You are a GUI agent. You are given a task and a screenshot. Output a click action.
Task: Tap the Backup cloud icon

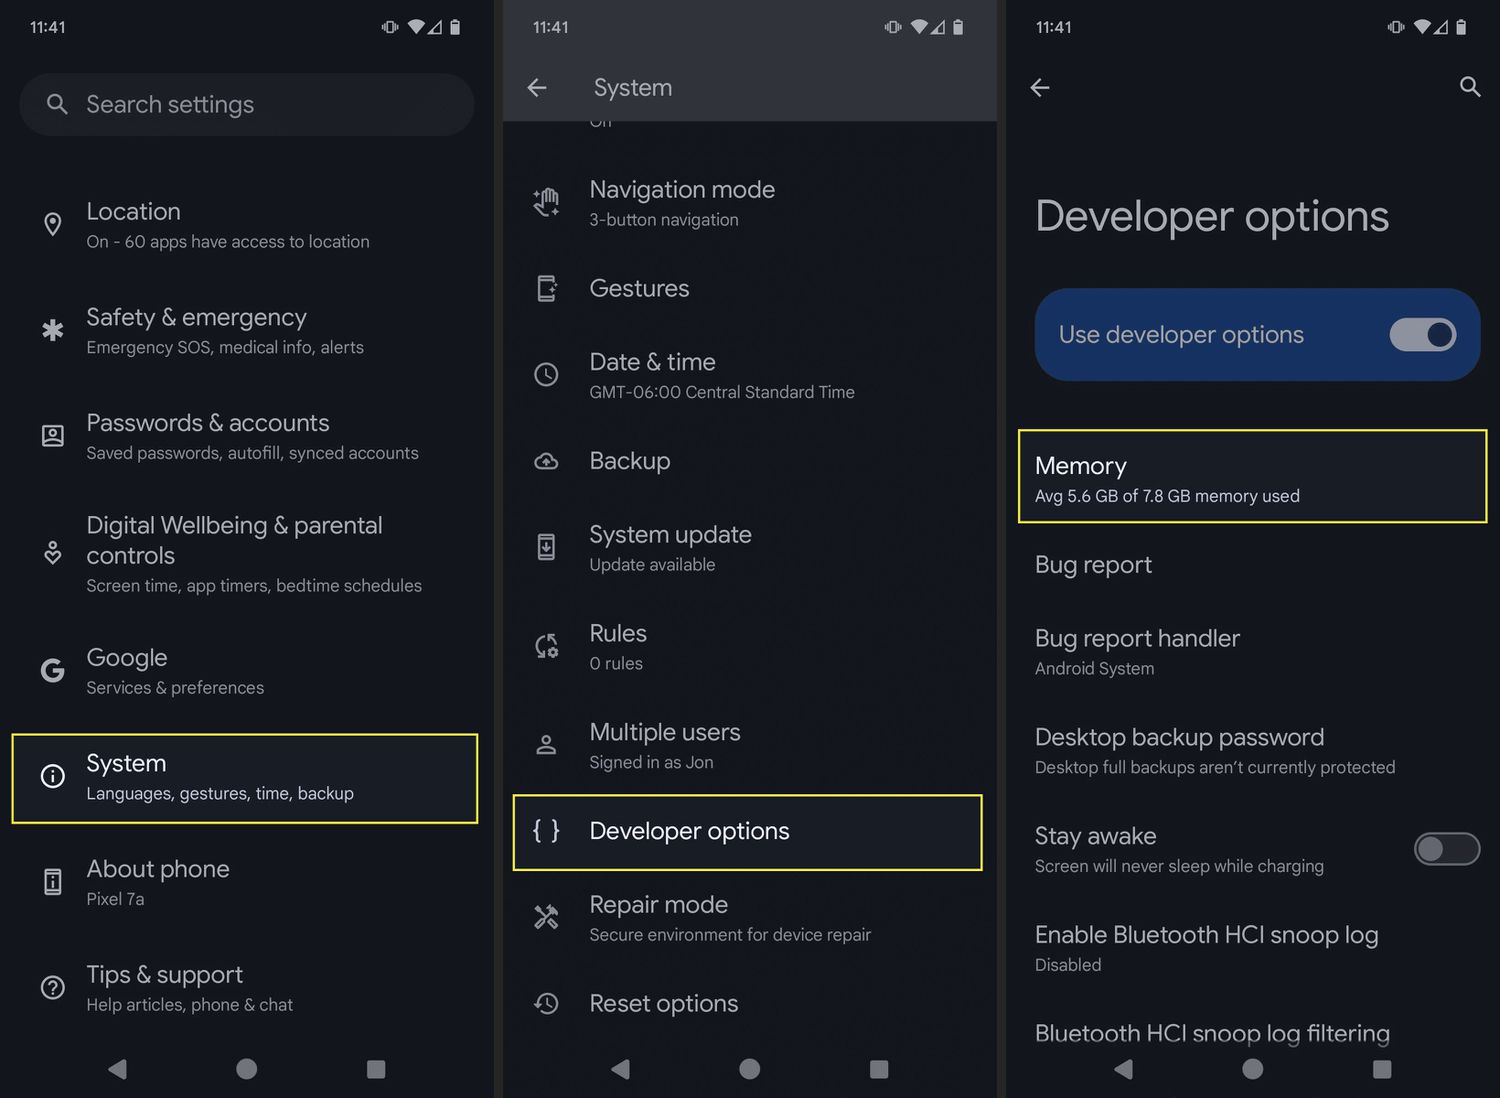[546, 461]
